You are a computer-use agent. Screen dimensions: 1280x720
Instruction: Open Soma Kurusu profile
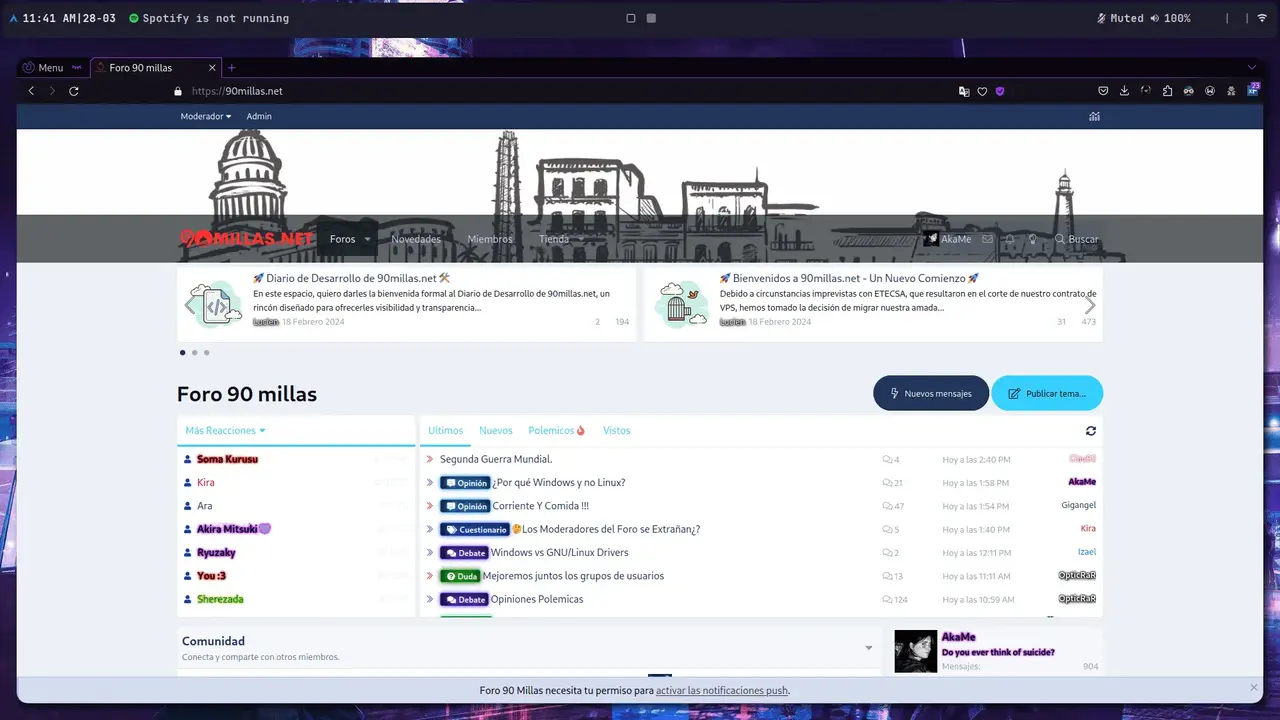tap(227, 459)
